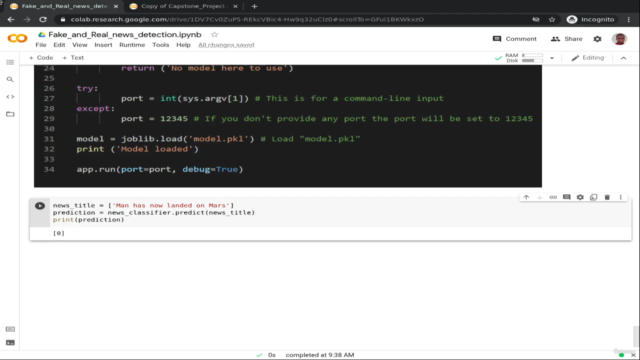Open the Edit menu
The width and height of the screenshot is (640, 360).
(59, 45)
